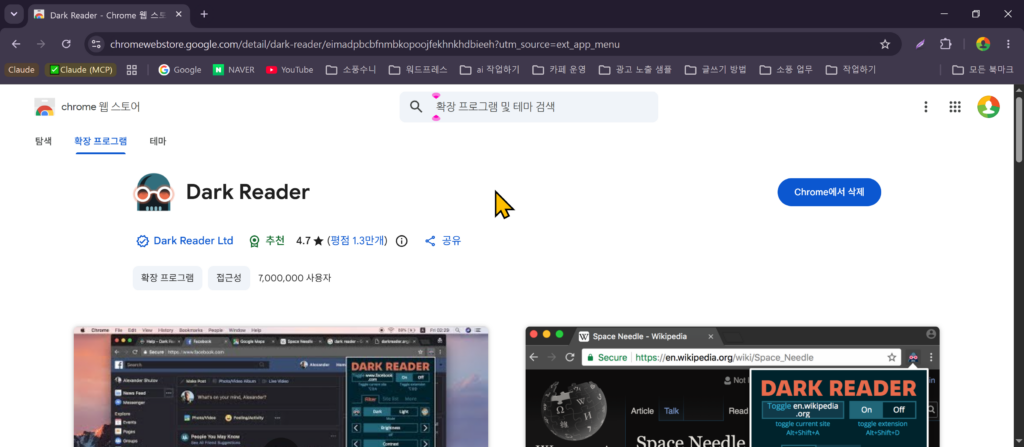Click the 공유 share link

pyautogui.click(x=443, y=240)
